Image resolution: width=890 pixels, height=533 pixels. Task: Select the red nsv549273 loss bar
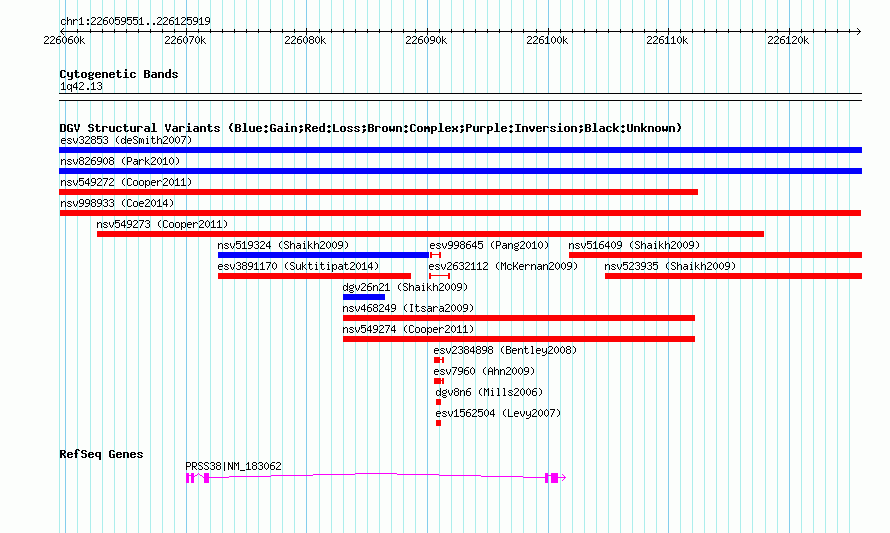coord(430,234)
